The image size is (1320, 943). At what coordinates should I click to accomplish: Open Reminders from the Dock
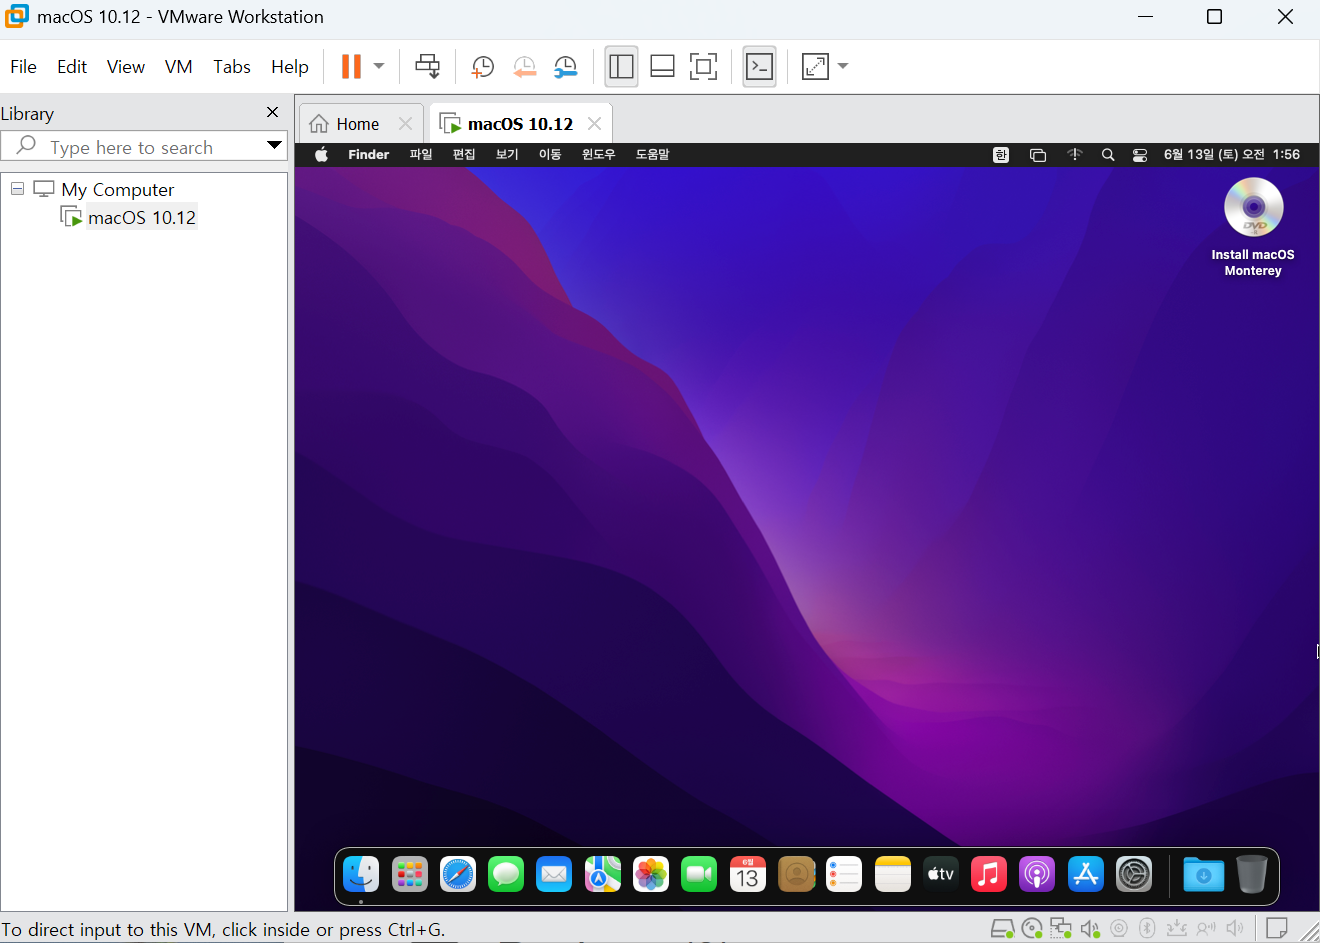point(844,875)
